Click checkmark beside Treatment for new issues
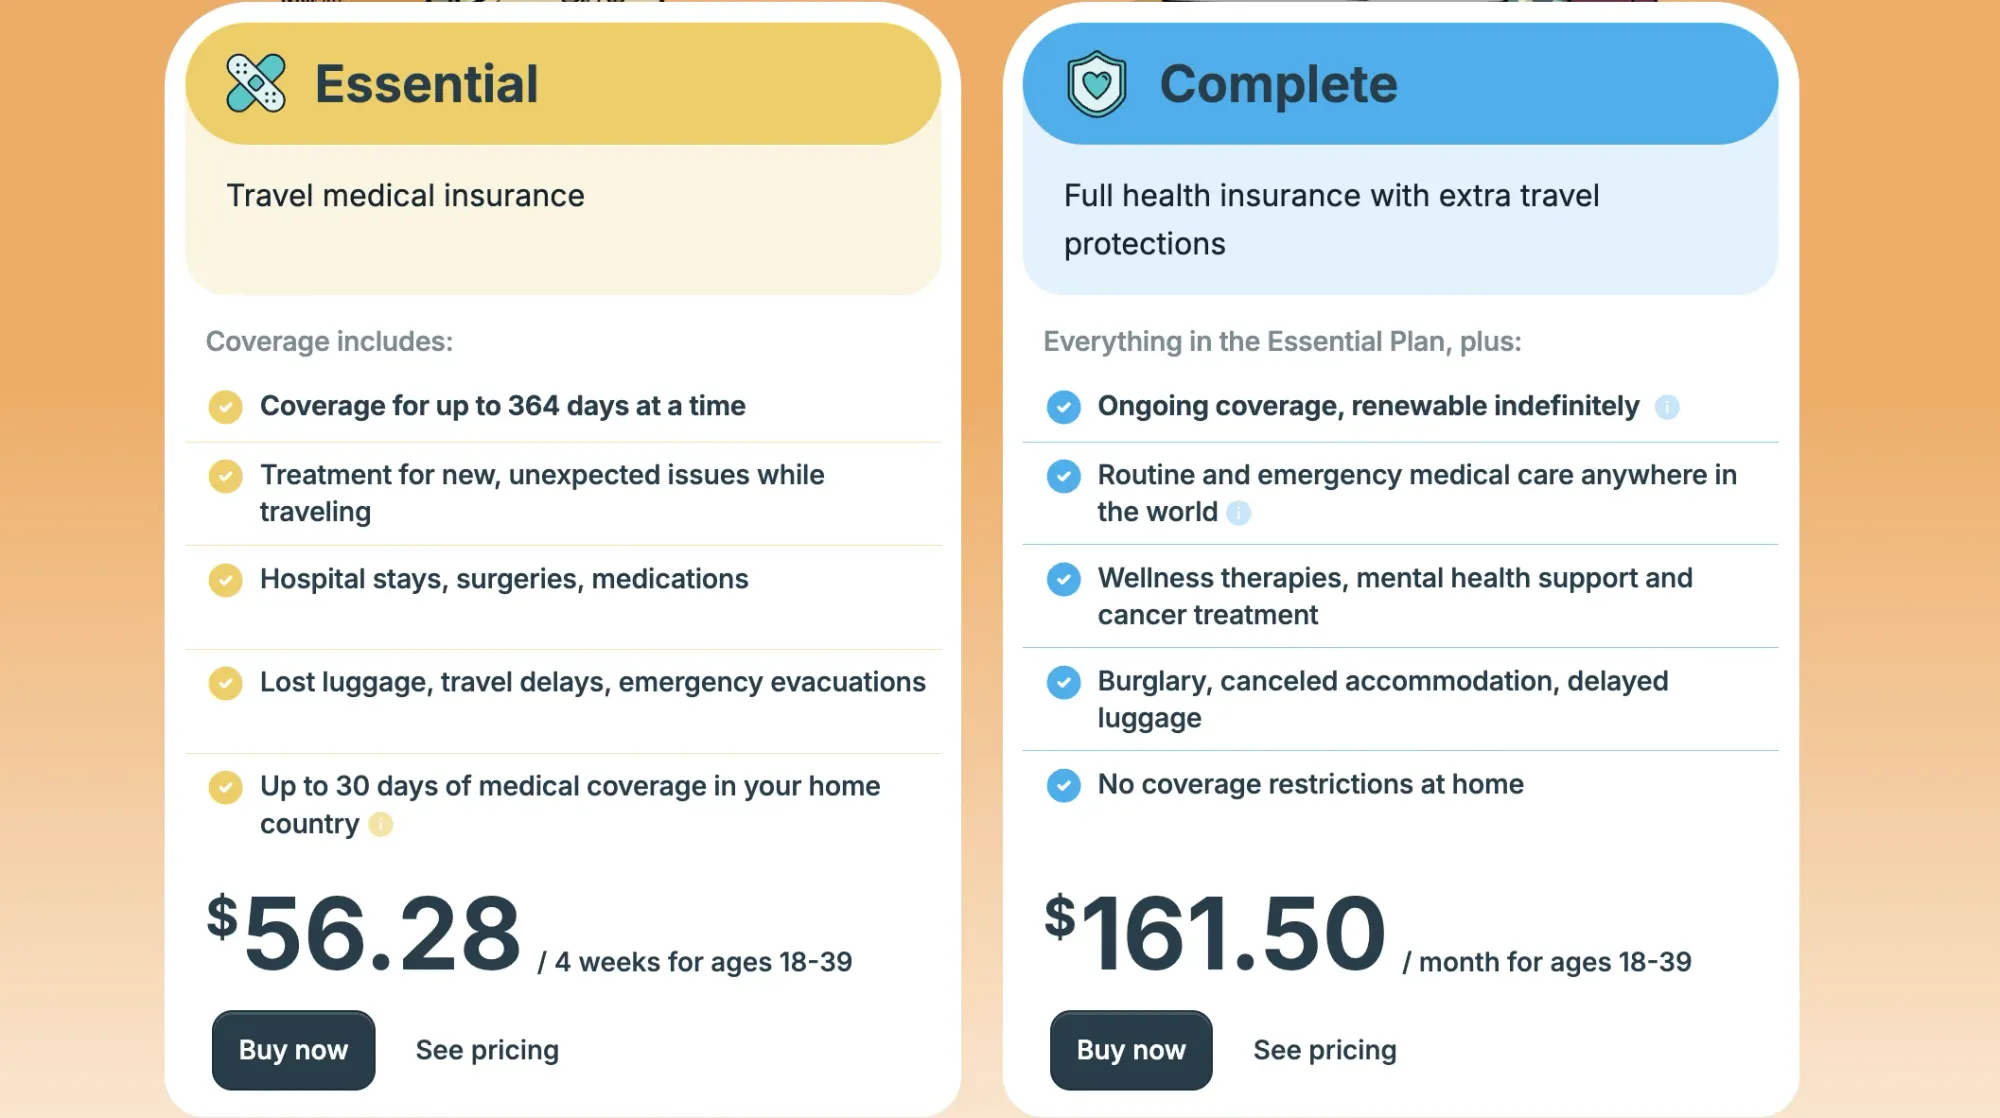 tap(225, 476)
